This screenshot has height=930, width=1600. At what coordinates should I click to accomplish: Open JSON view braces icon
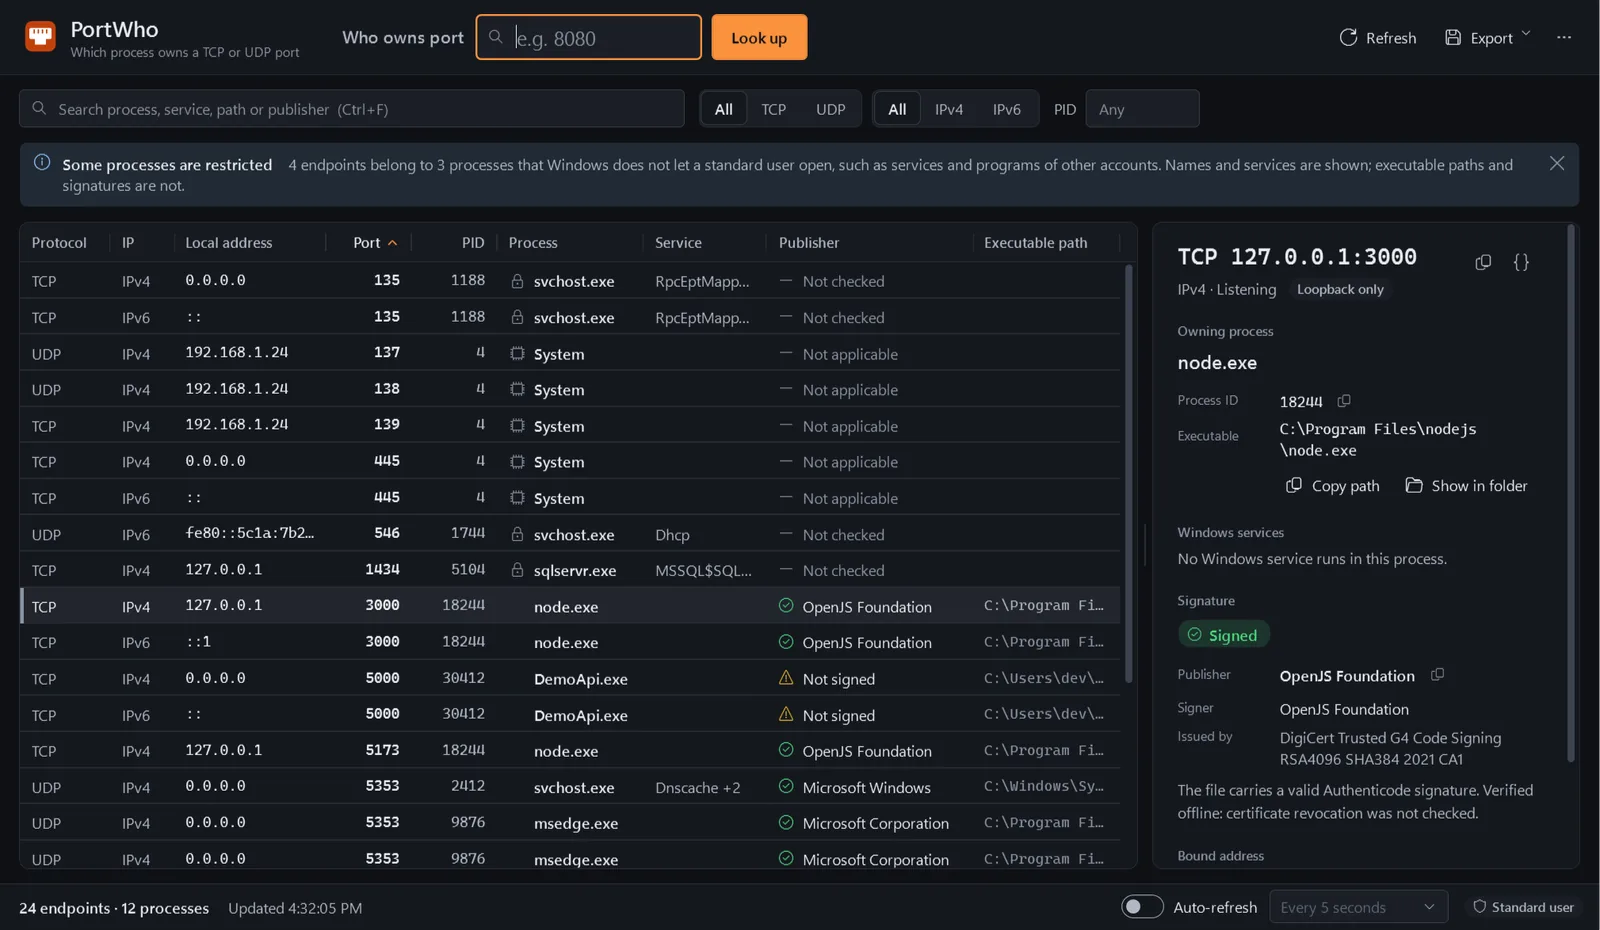coord(1521,262)
